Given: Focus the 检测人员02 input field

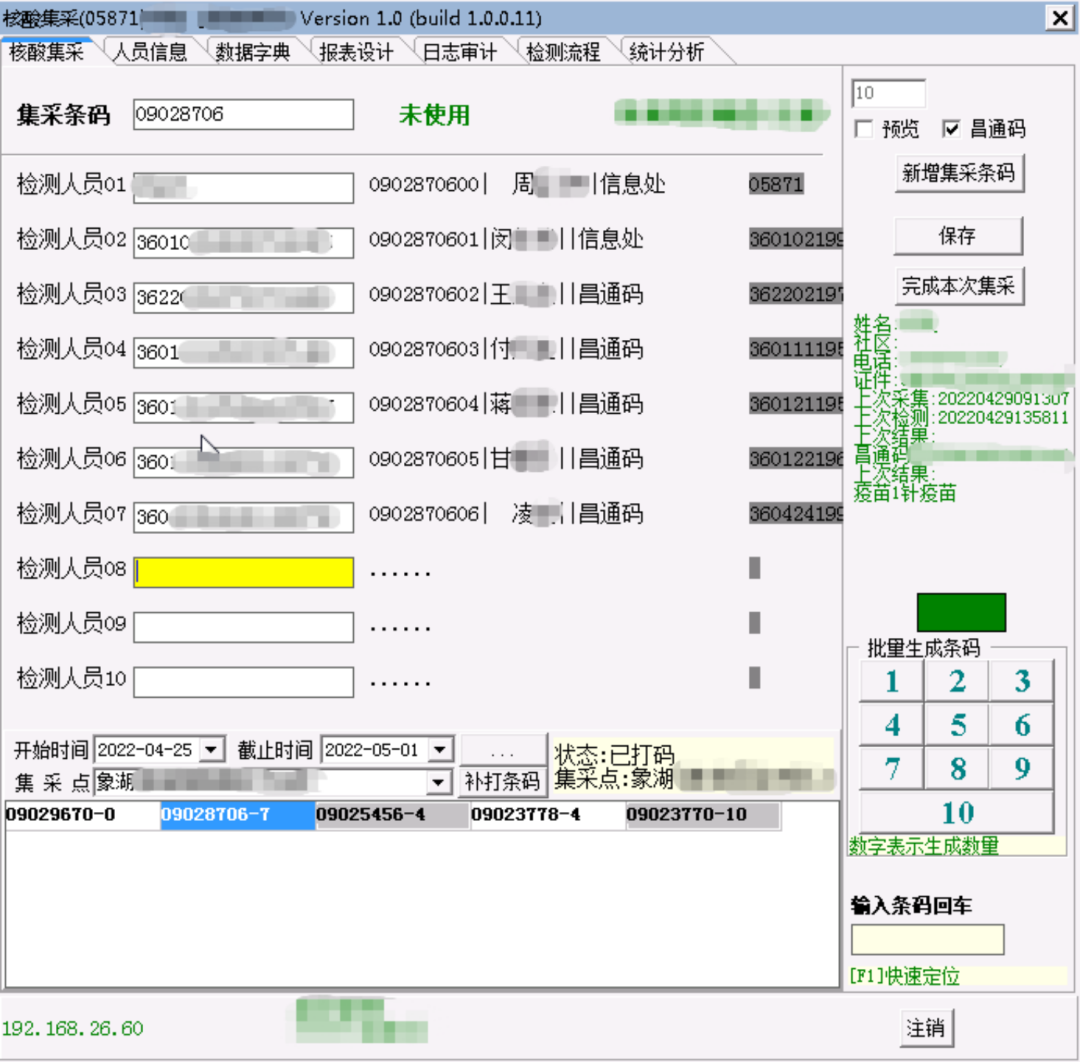Looking at the screenshot, I should coord(243,242).
